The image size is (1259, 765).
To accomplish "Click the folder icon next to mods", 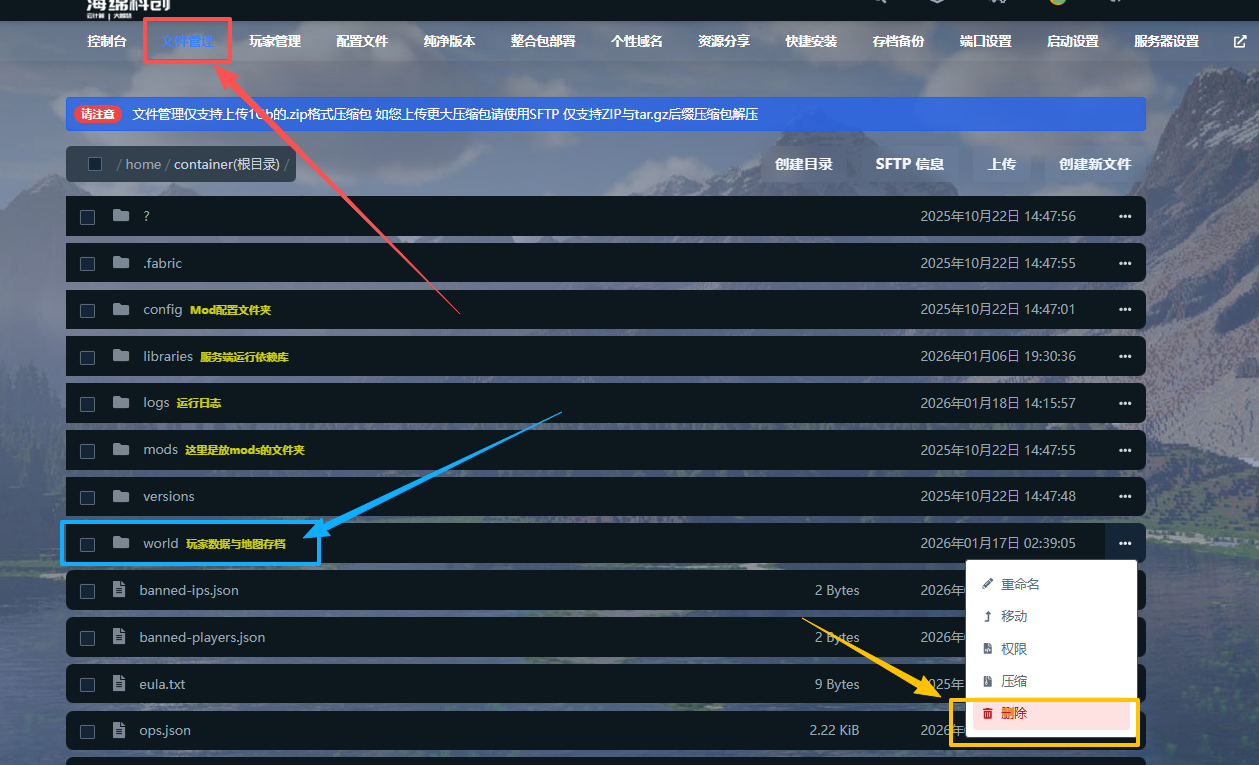I will (122, 449).
